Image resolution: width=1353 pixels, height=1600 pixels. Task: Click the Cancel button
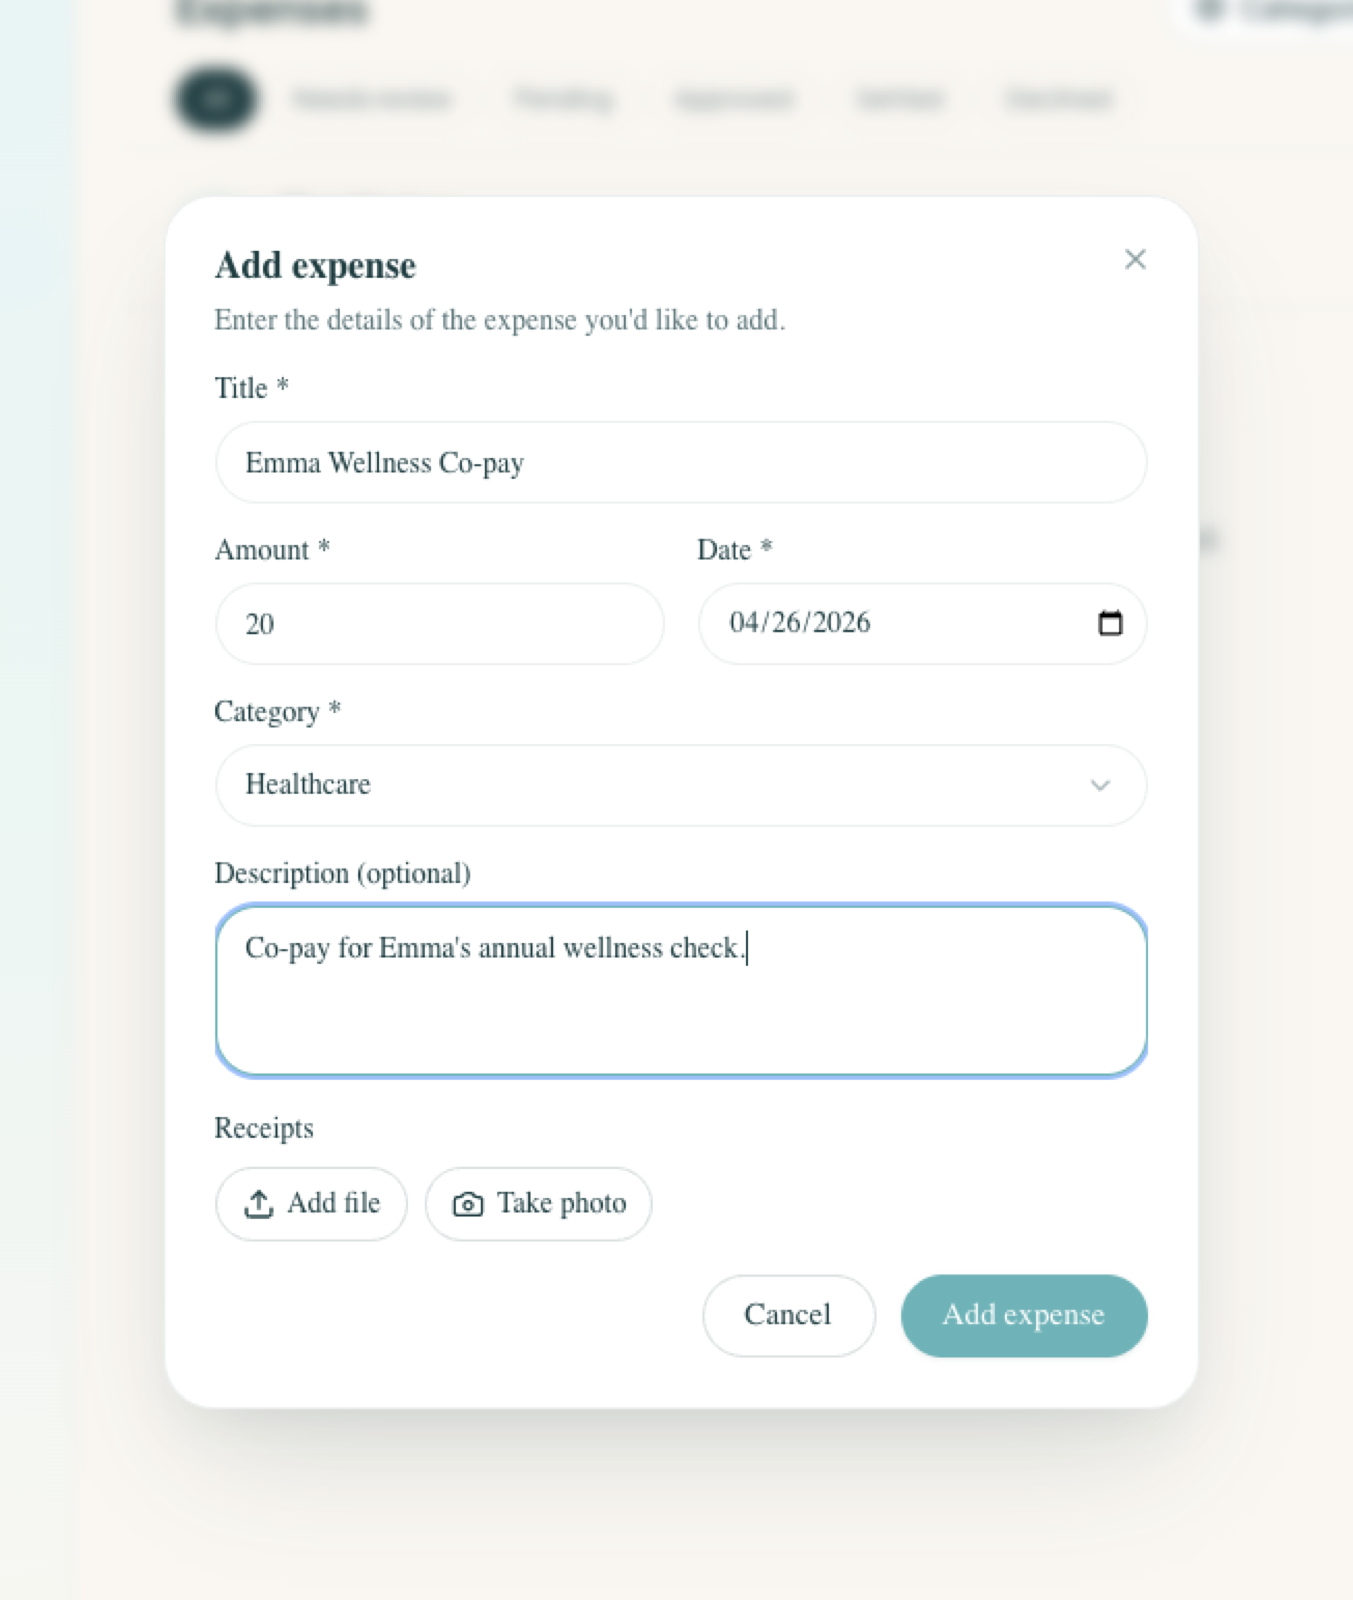click(x=788, y=1315)
